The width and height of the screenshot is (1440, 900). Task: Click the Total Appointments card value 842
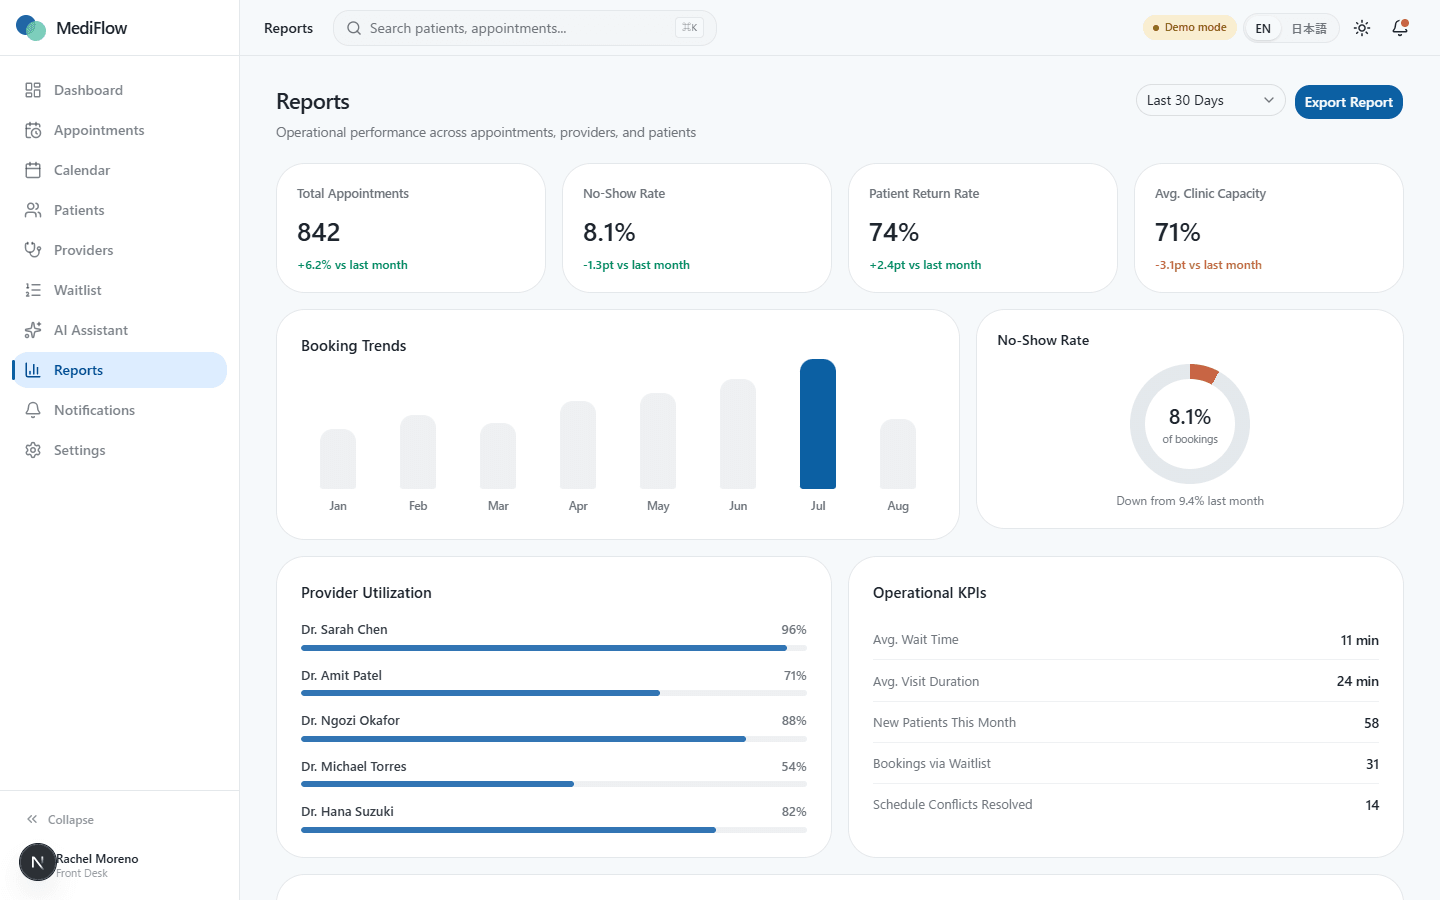tap(319, 232)
